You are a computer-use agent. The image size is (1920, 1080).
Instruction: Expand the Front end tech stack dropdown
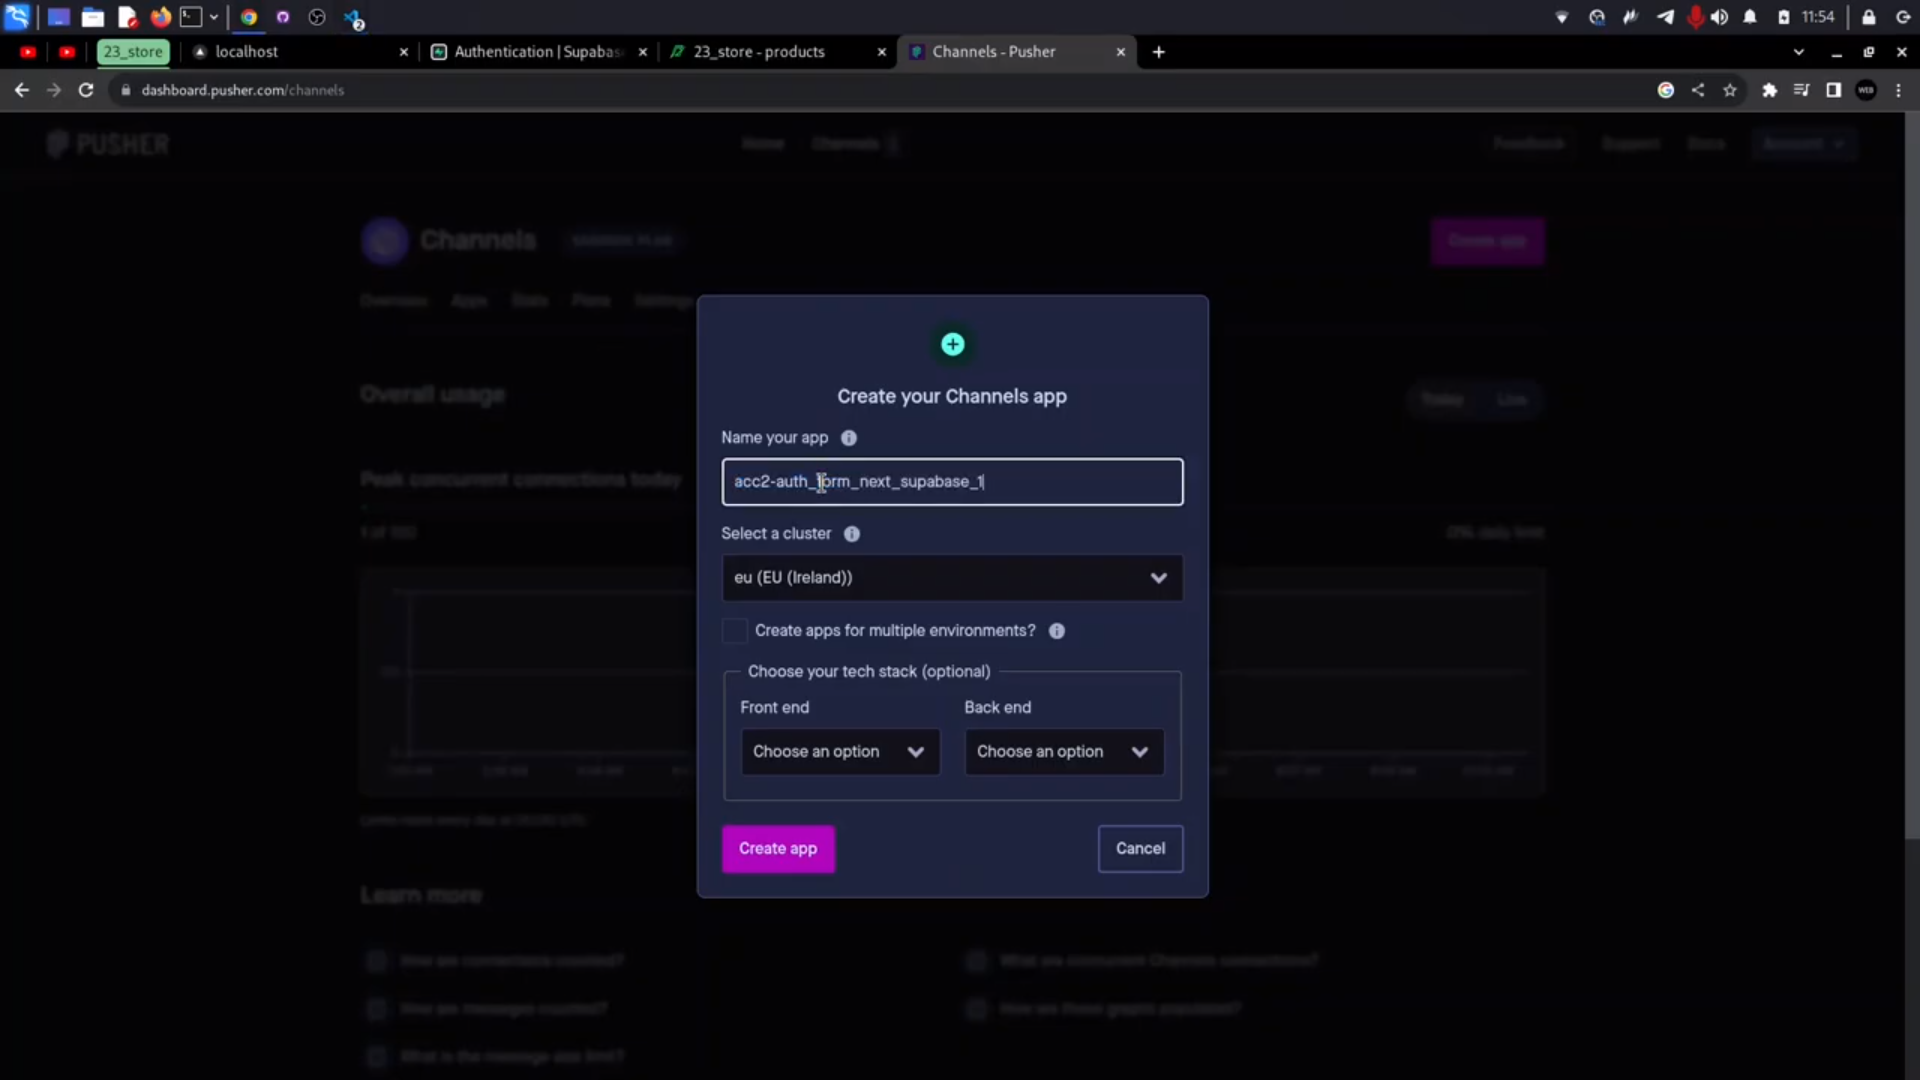[837, 750]
